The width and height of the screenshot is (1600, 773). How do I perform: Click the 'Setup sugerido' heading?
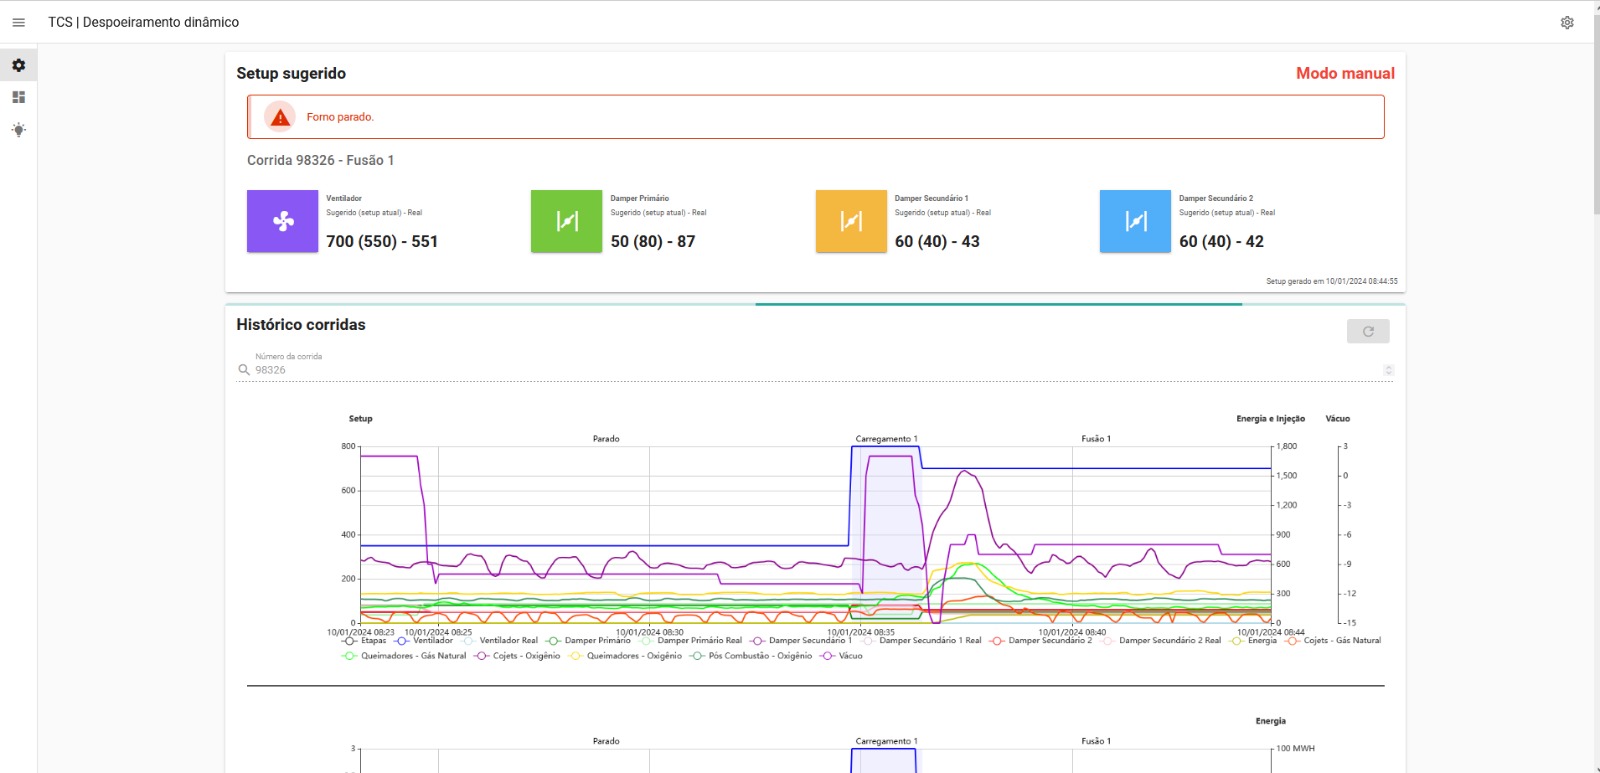[x=291, y=73]
